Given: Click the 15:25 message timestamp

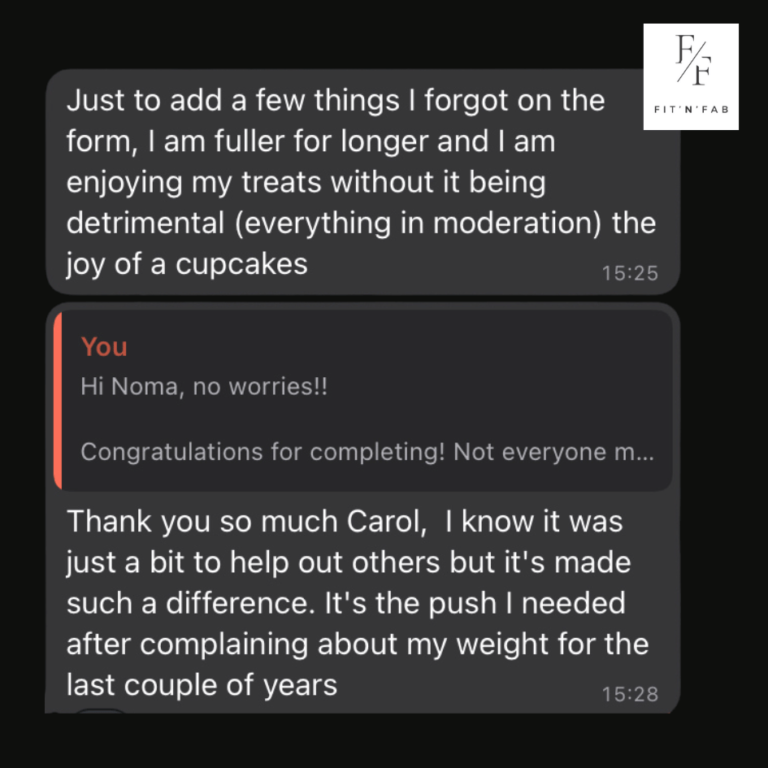Looking at the screenshot, I should tap(630, 272).
